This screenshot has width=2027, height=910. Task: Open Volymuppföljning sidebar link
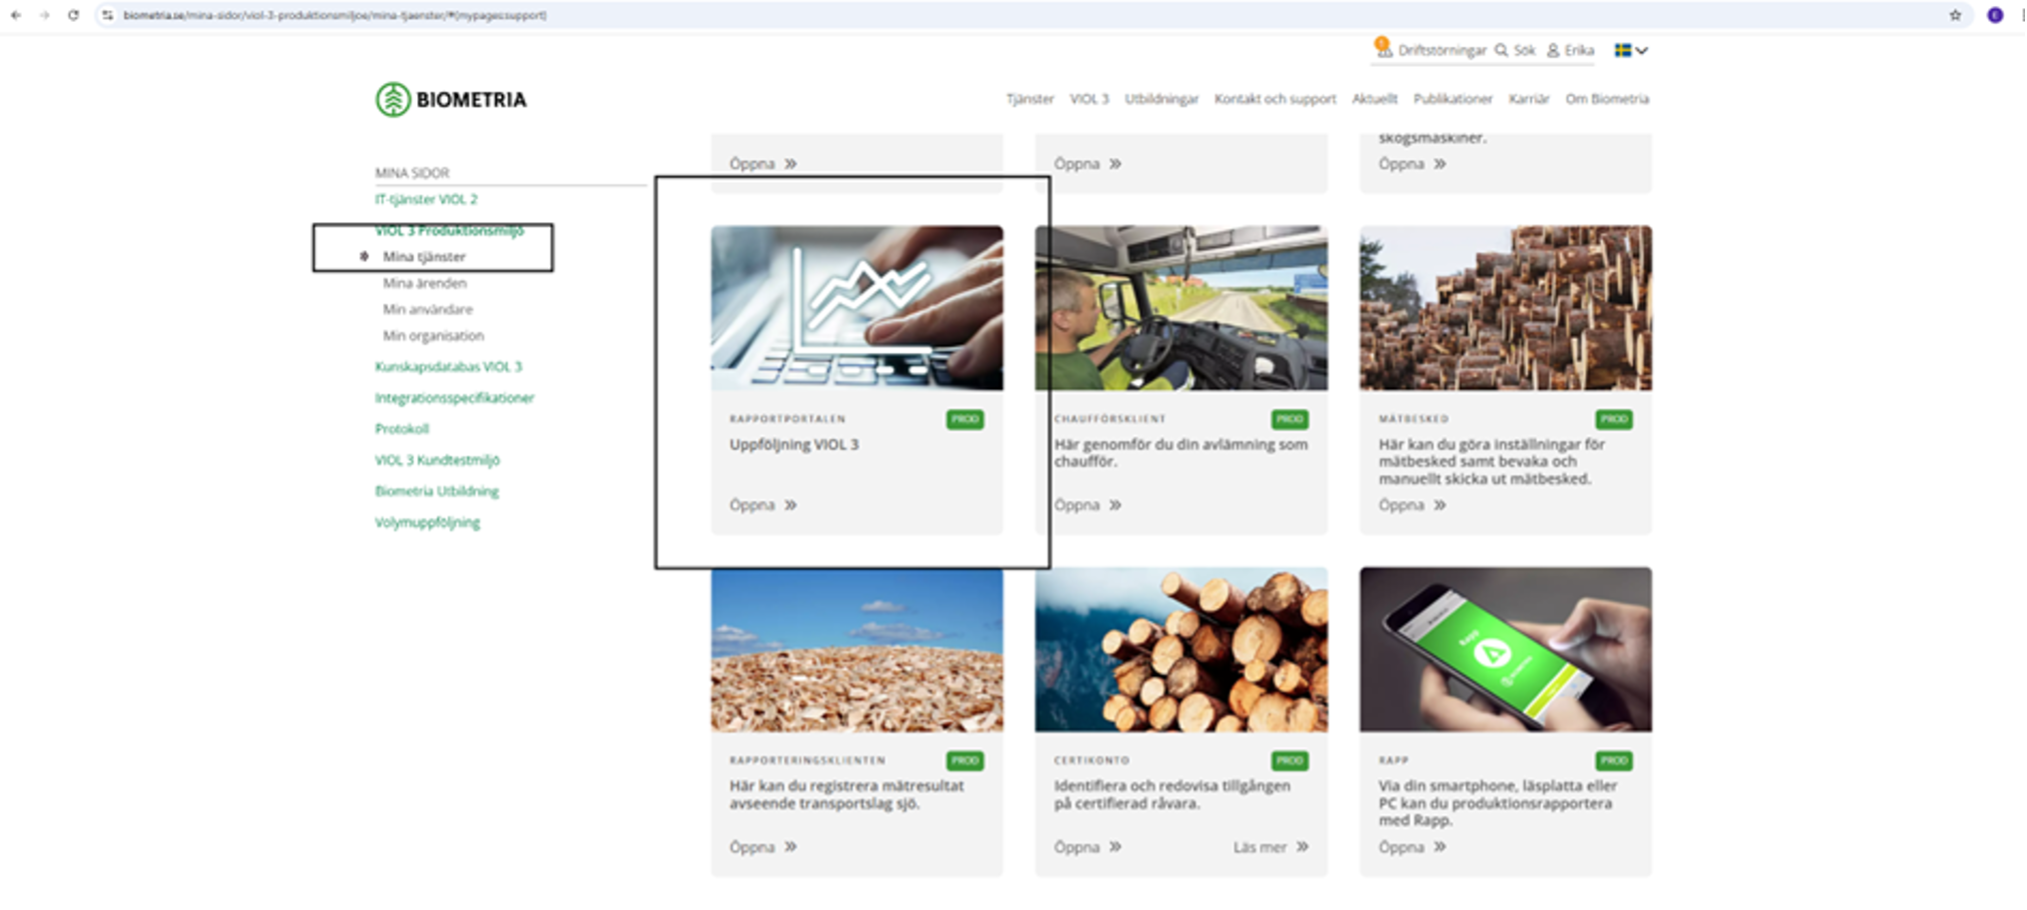click(x=427, y=522)
